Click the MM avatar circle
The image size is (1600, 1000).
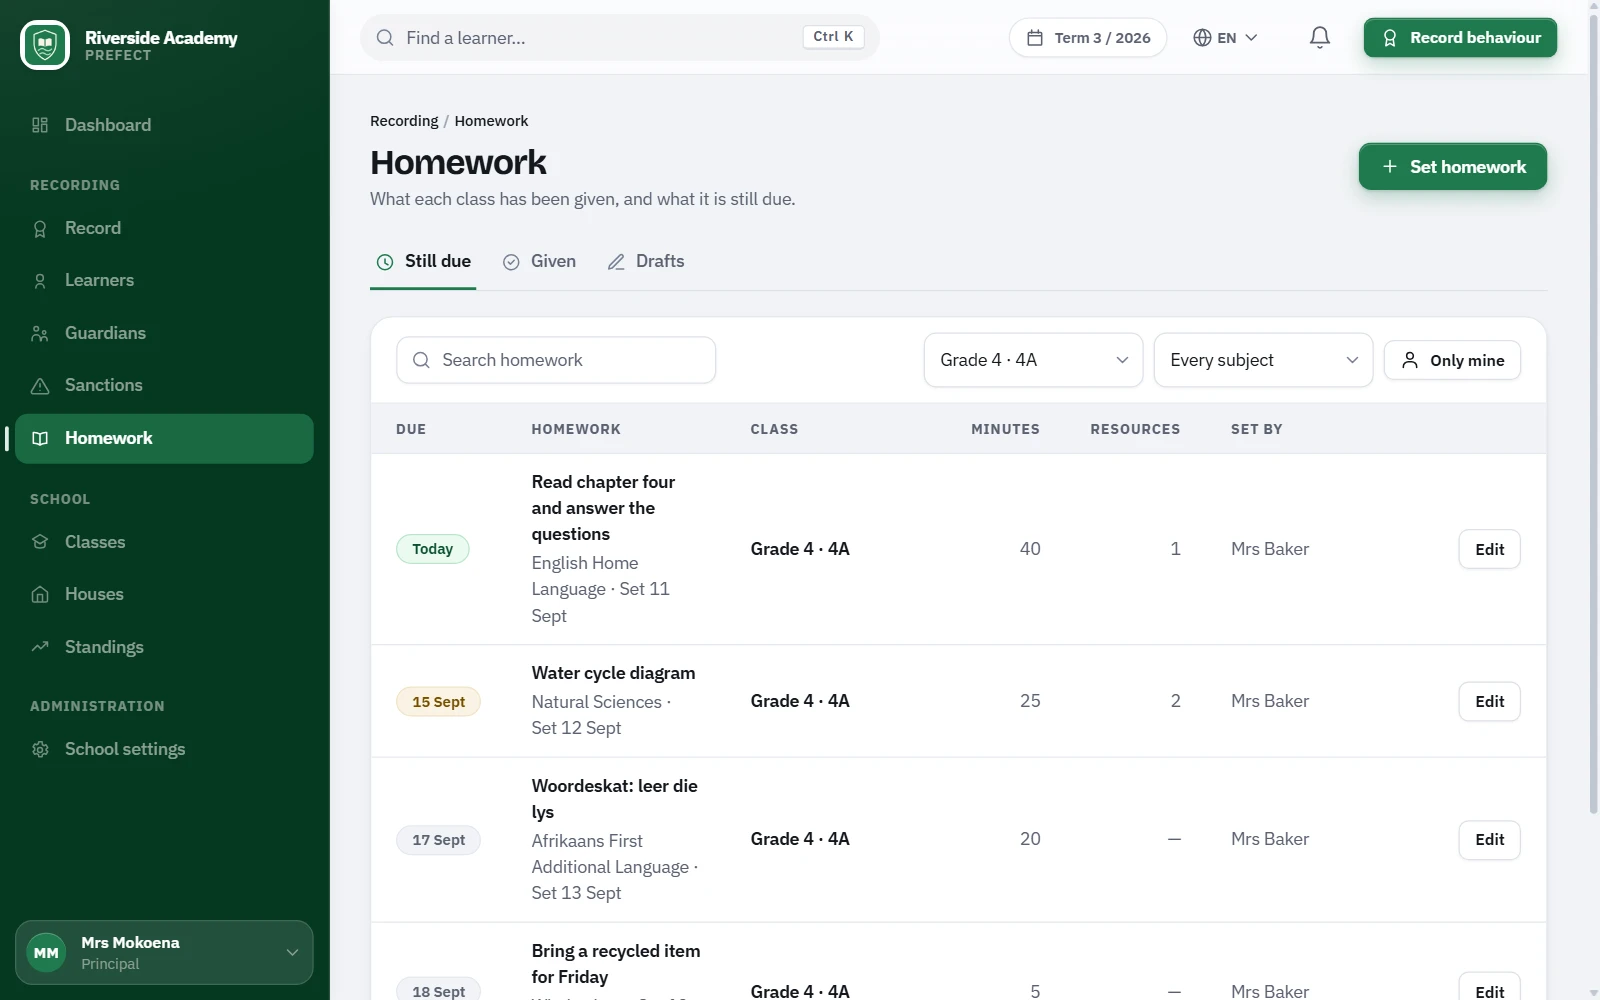pyautogui.click(x=46, y=953)
